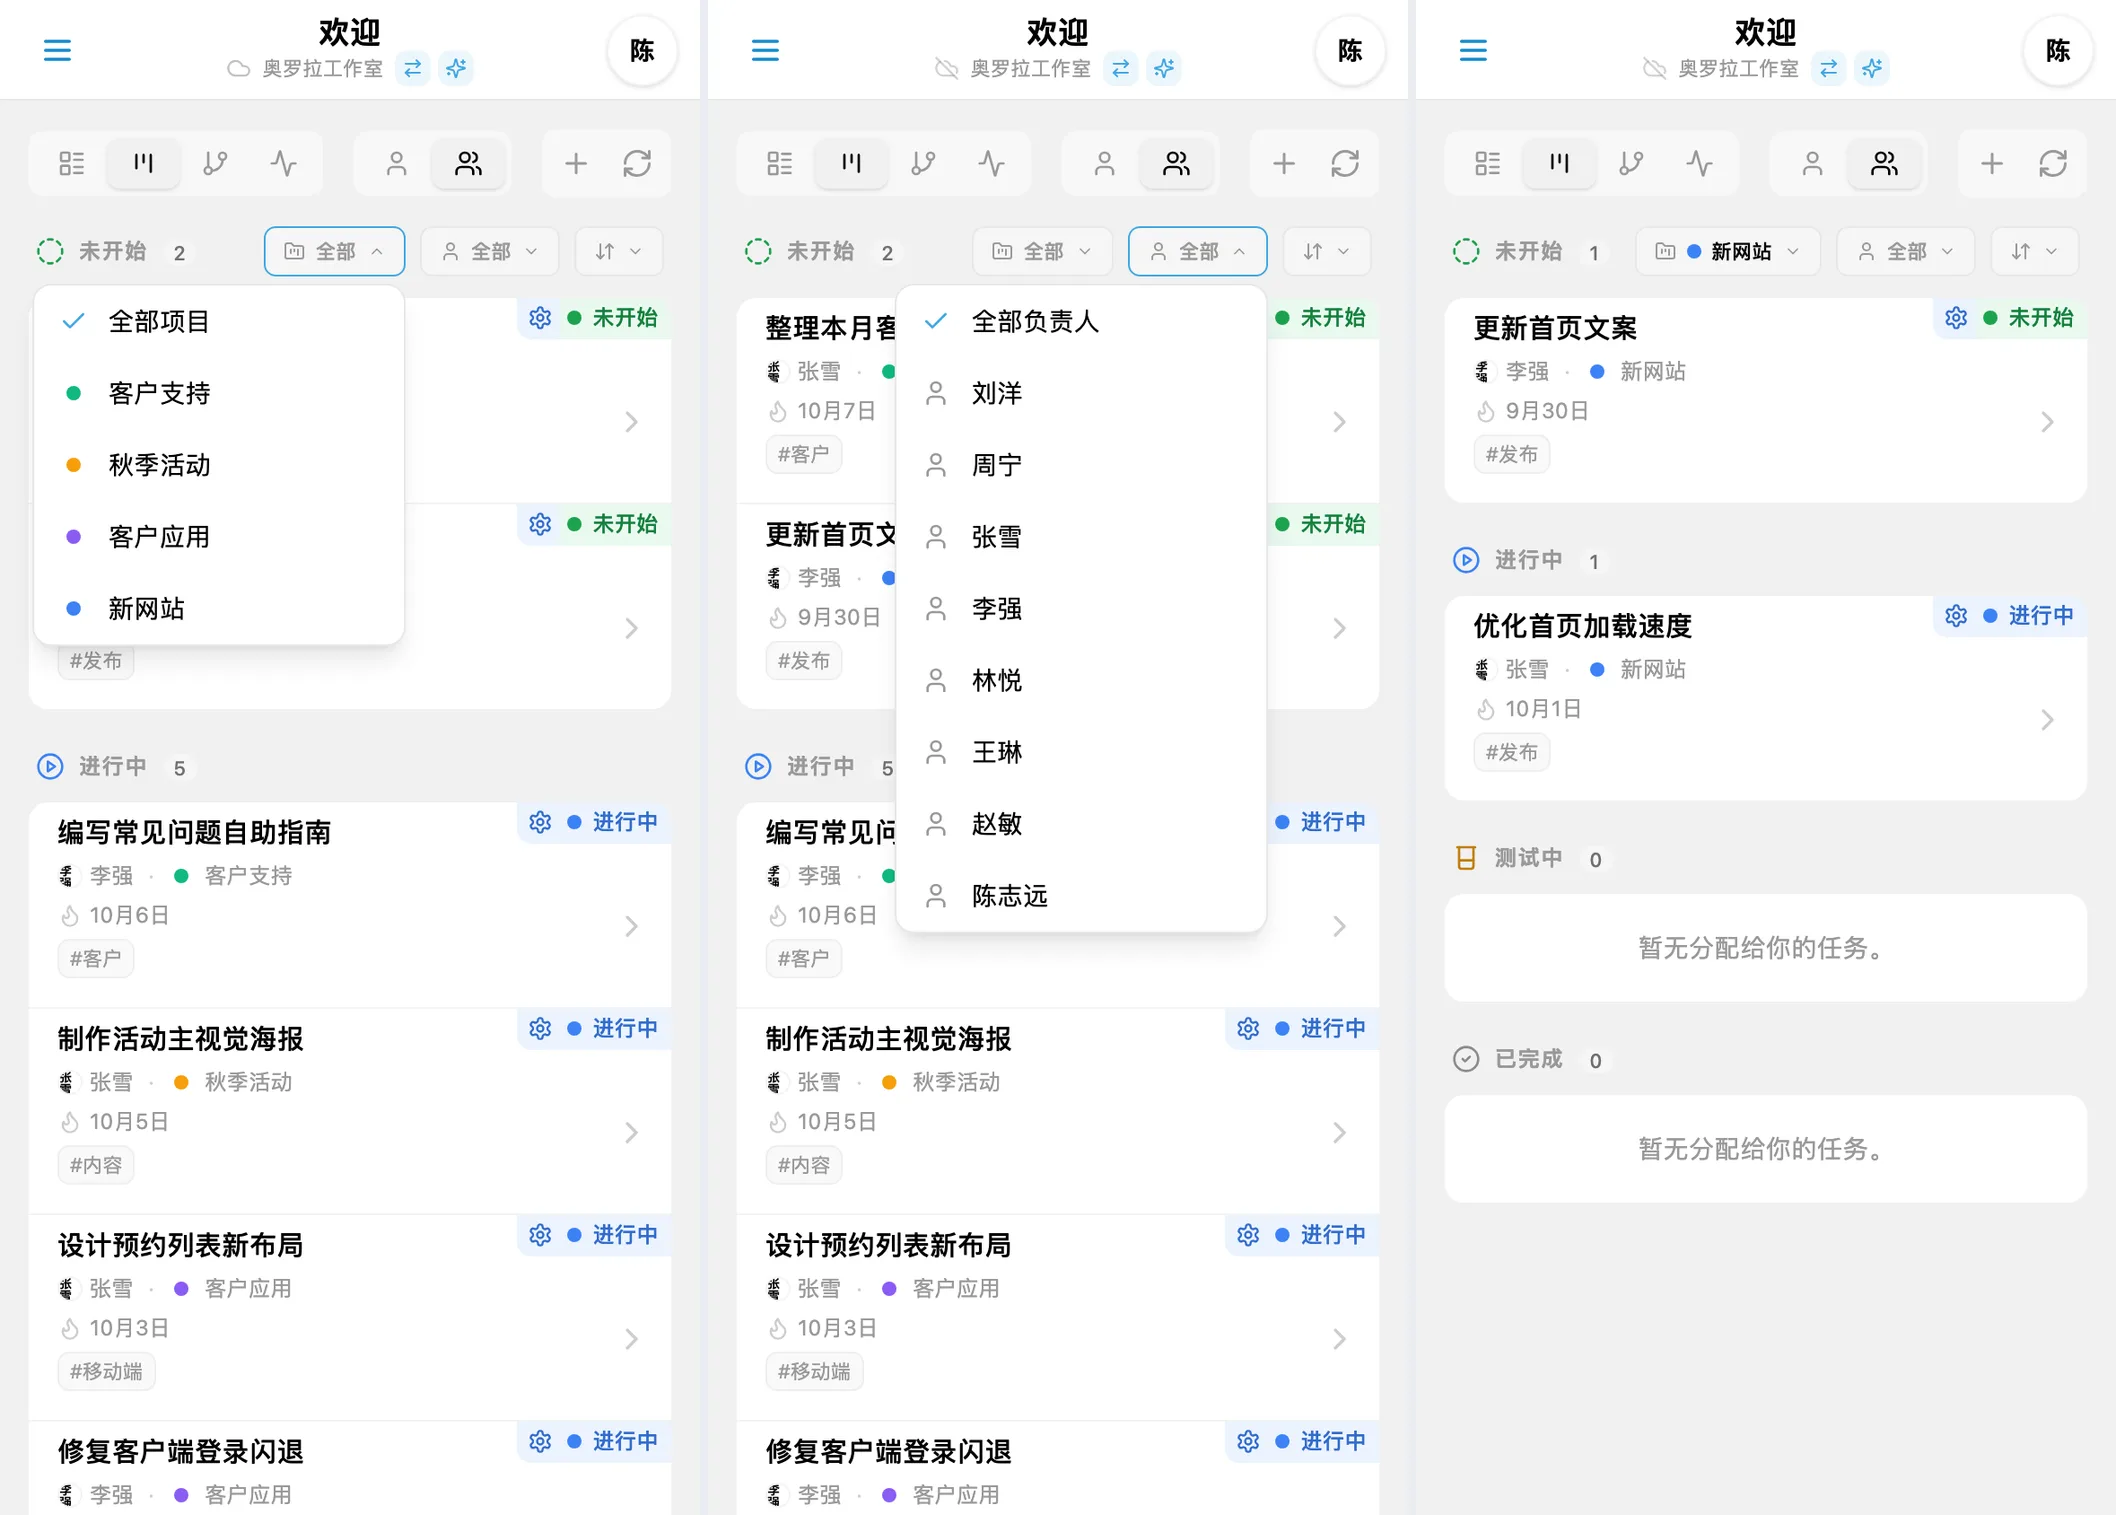Open settings gear on 优化首页加载速度 card
The image size is (2116, 1515).
point(1956,616)
